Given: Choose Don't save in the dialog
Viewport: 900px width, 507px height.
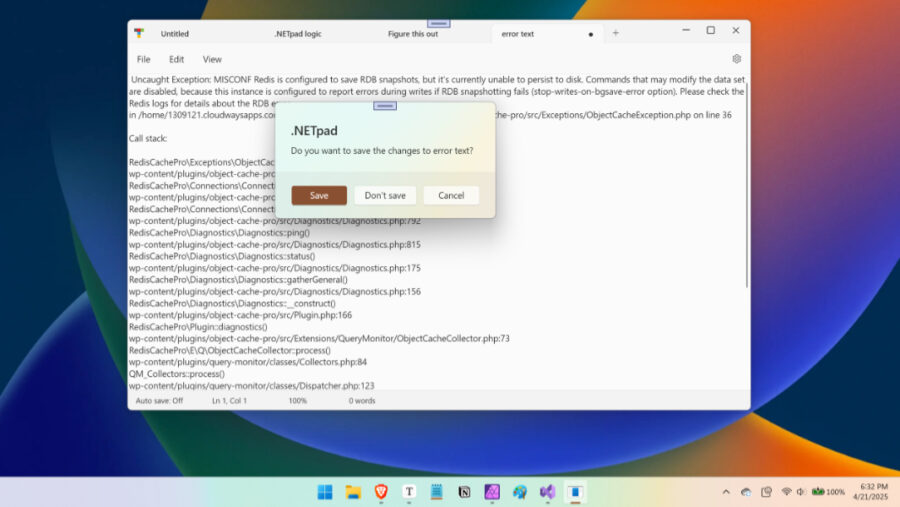Looking at the screenshot, I should coord(385,195).
